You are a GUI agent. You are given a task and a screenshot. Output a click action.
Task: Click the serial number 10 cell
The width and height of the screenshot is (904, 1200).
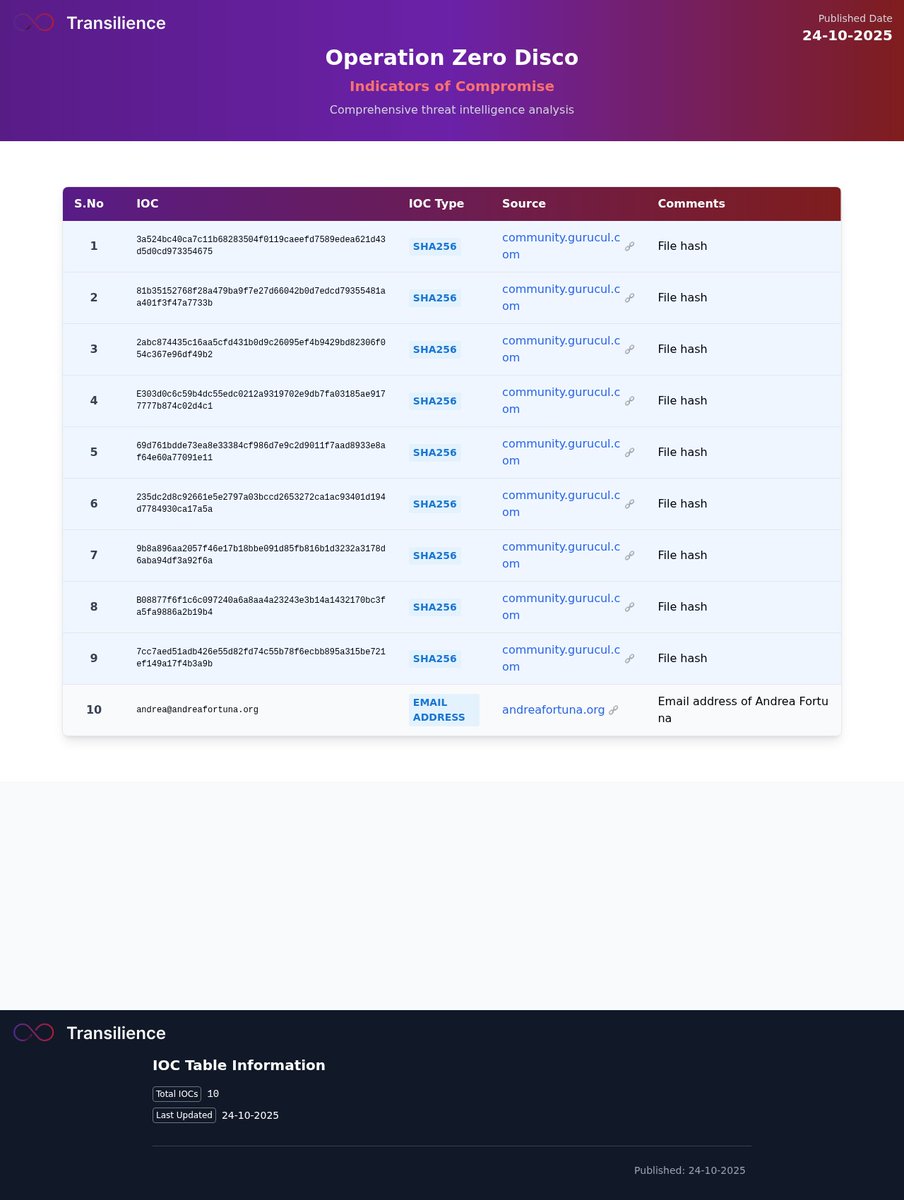point(94,710)
